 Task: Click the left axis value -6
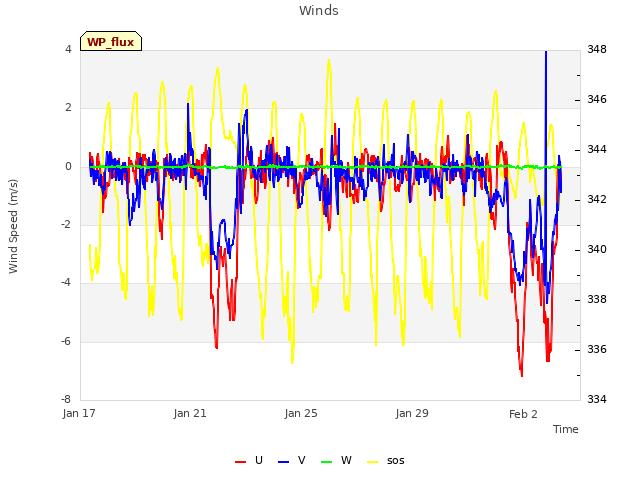point(67,341)
